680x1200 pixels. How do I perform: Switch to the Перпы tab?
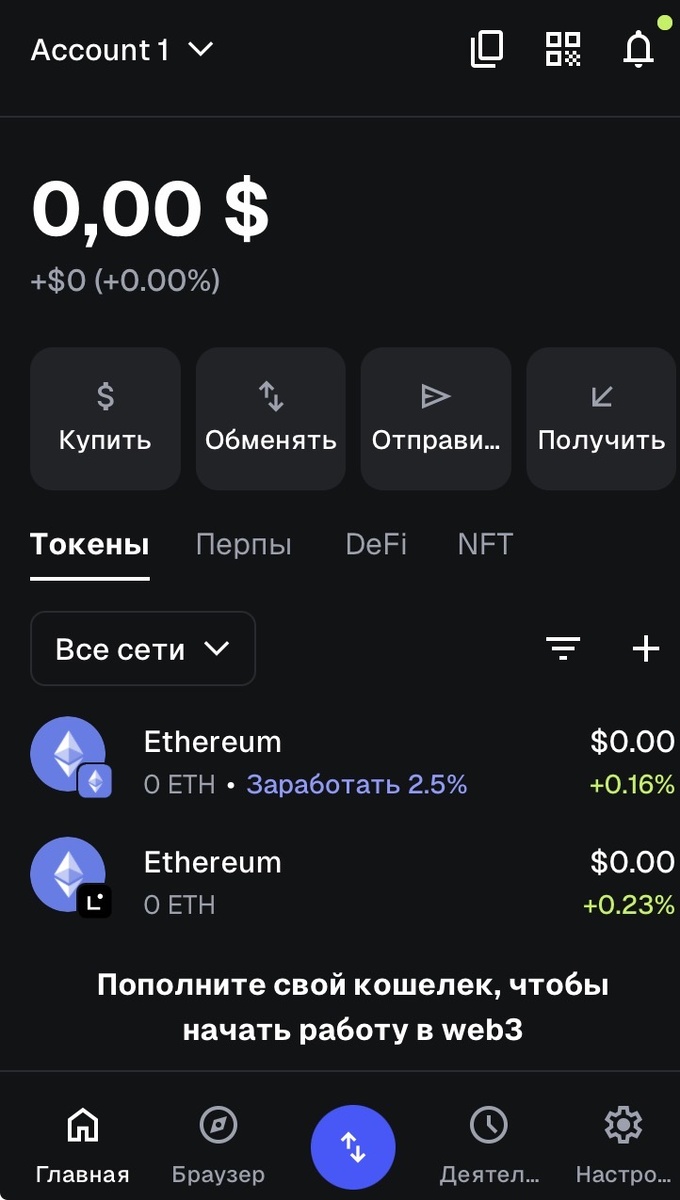click(x=244, y=545)
